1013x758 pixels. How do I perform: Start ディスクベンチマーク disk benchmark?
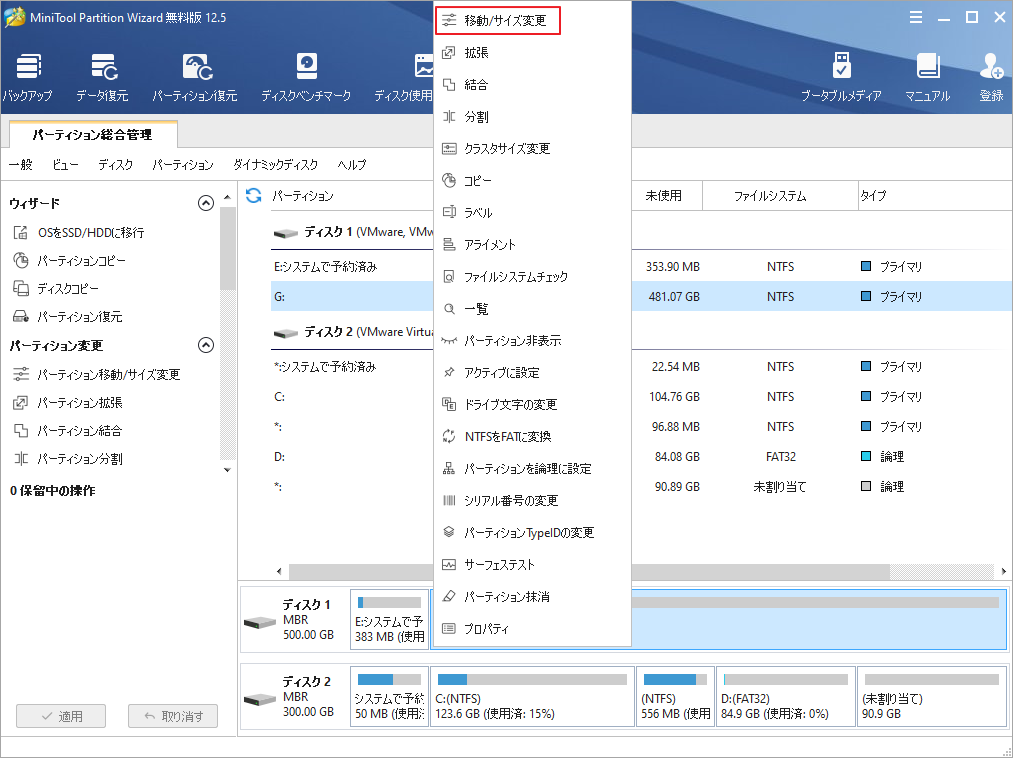click(305, 78)
